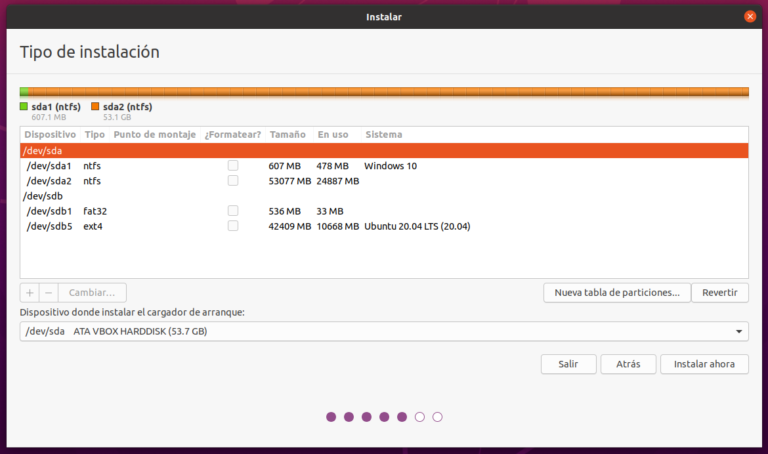Click the Punto de montaje column header
768x454 pixels.
click(x=154, y=135)
